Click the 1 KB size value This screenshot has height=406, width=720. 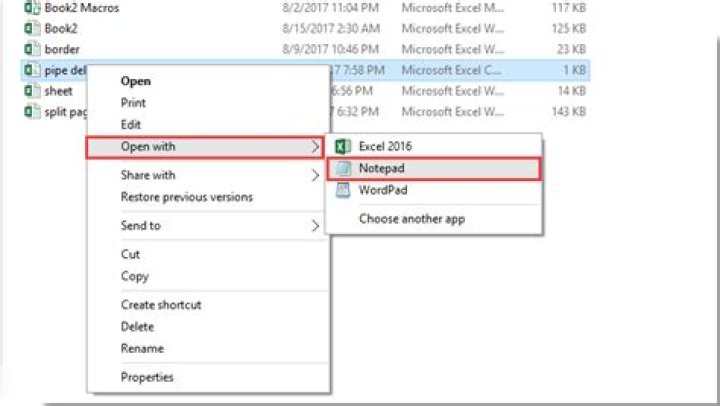(574, 70)
